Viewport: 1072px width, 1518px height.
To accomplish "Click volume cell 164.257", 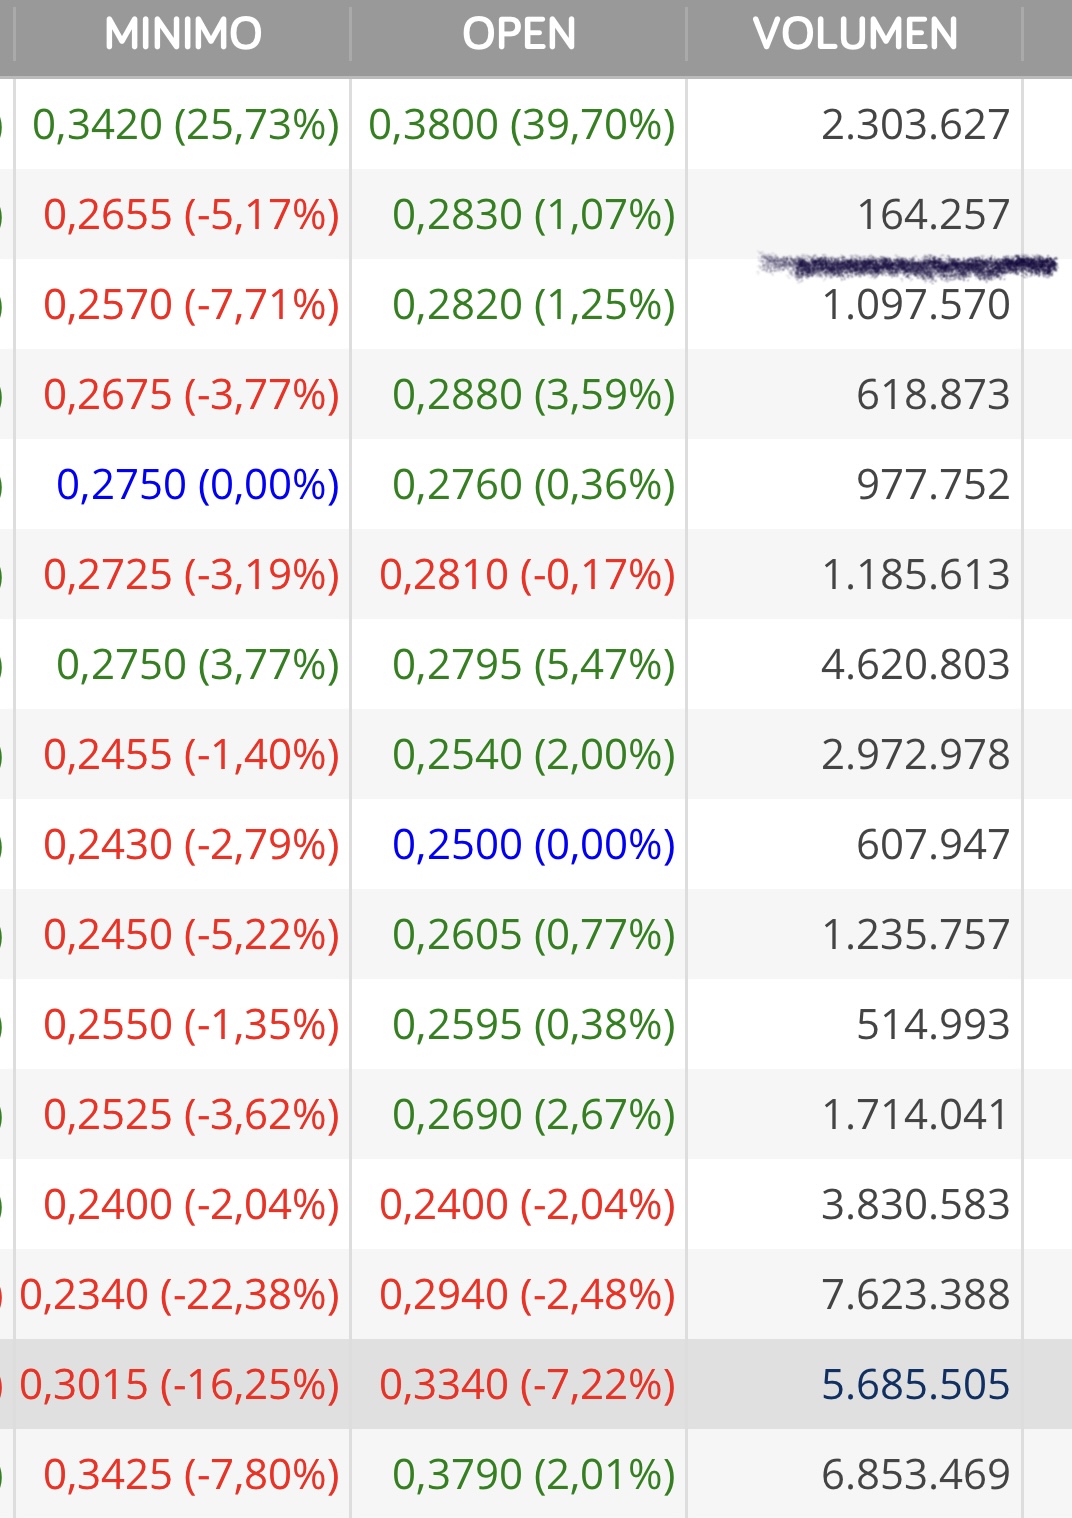I will click(x=933, y=215).
